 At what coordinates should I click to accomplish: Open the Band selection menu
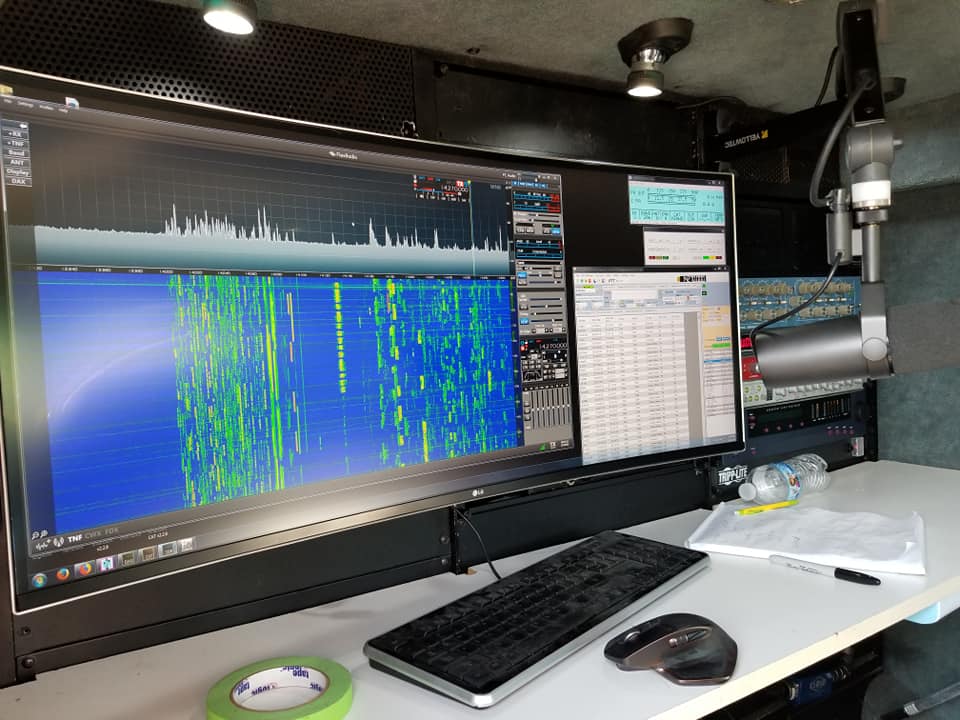coord(17,152)
